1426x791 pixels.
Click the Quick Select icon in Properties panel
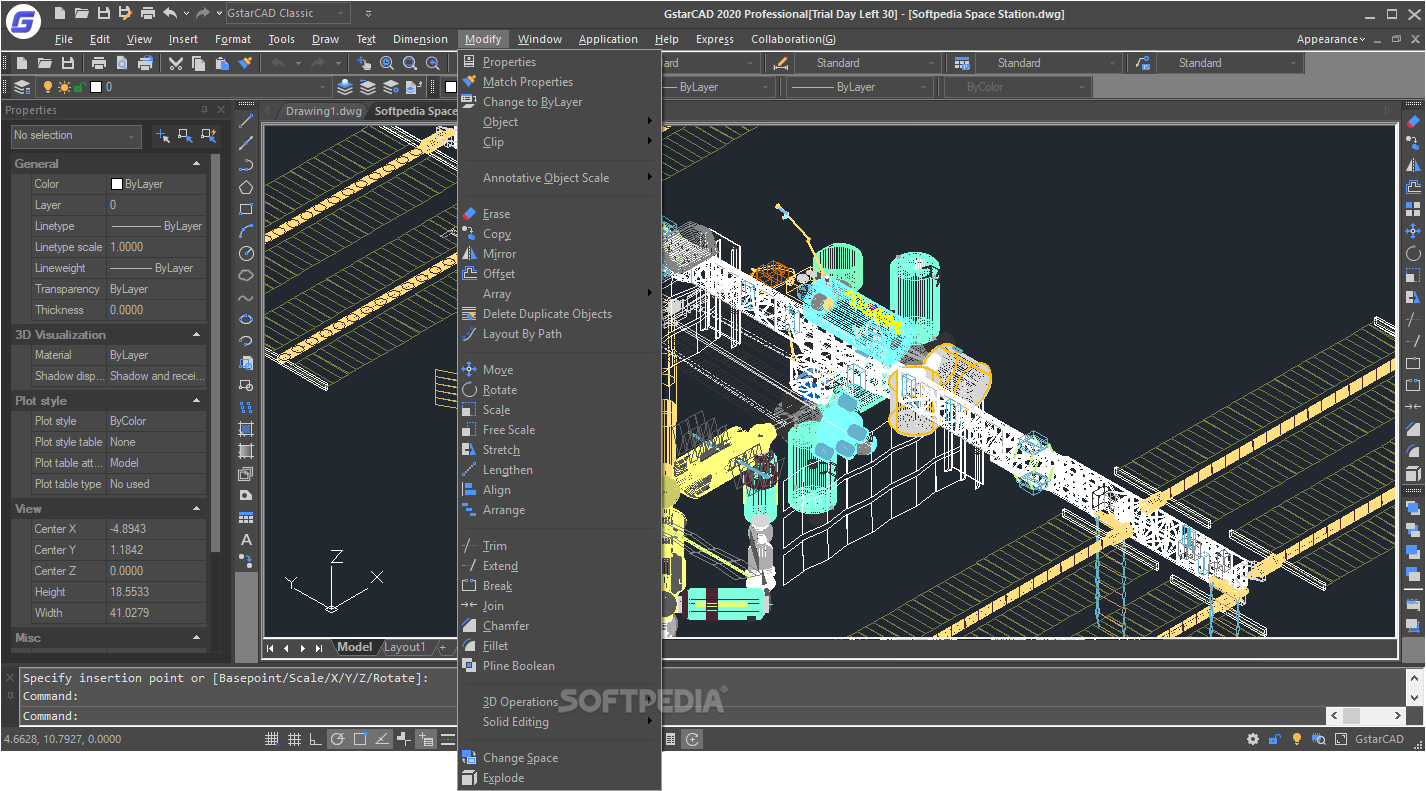(x=208, y=135)
